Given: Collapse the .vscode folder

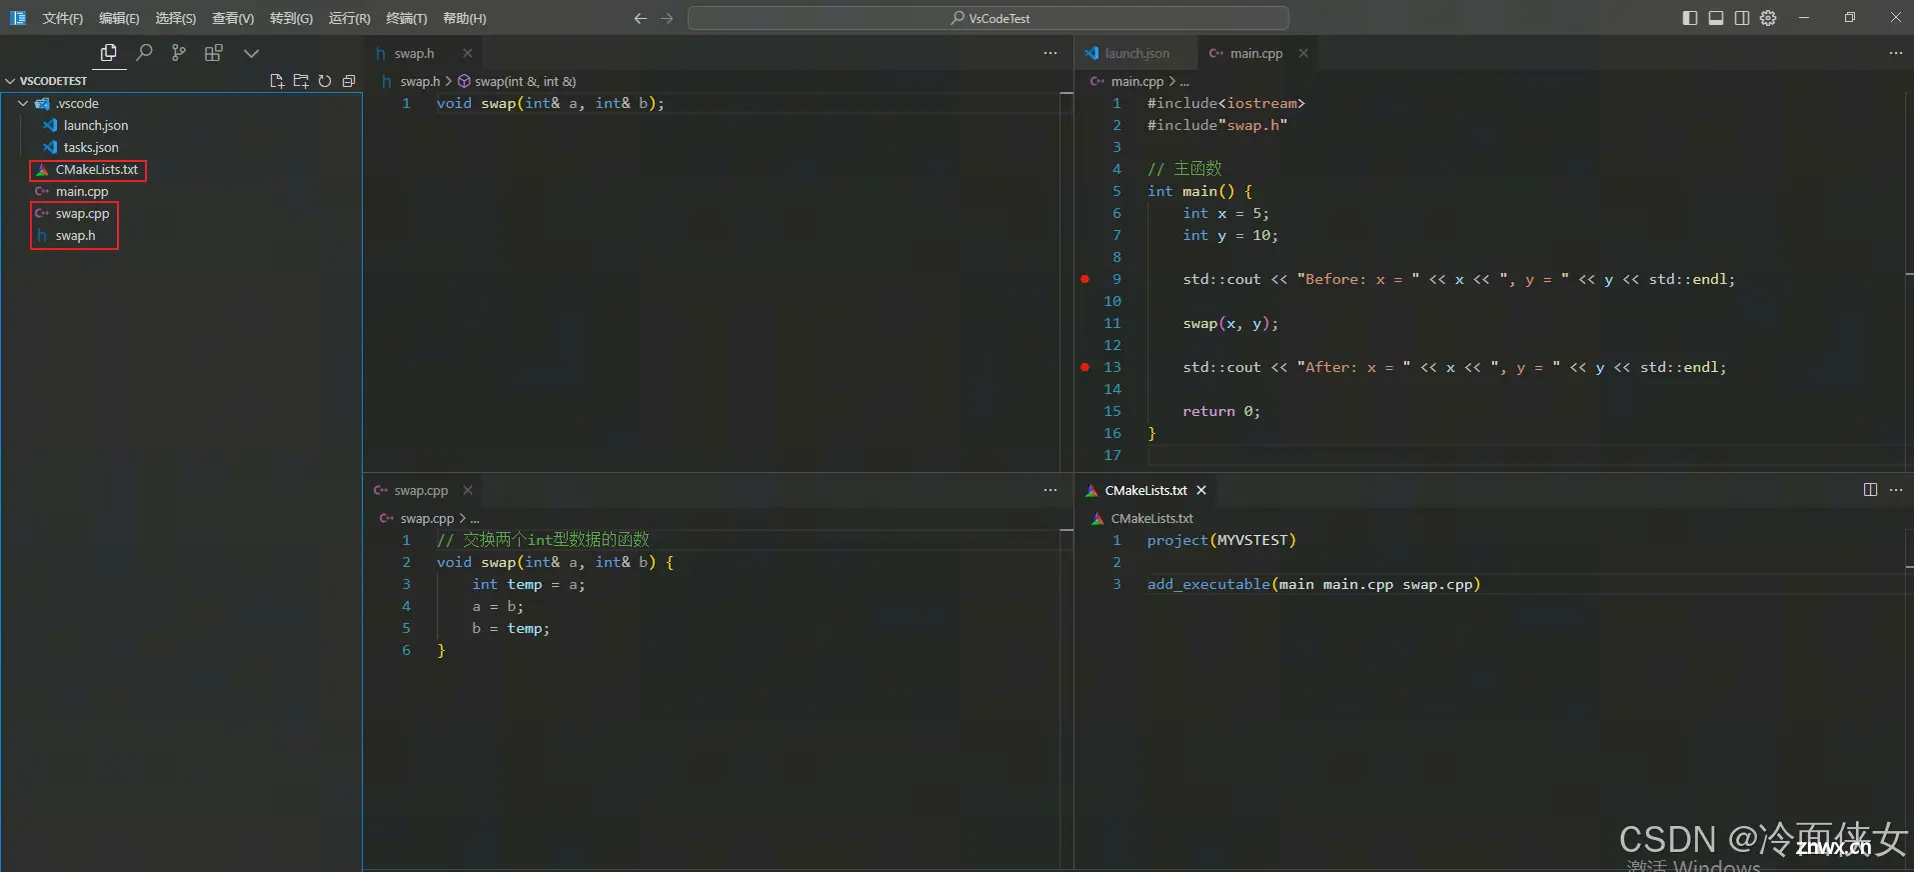Looking at the screenshot, I should tap(182, 103).
